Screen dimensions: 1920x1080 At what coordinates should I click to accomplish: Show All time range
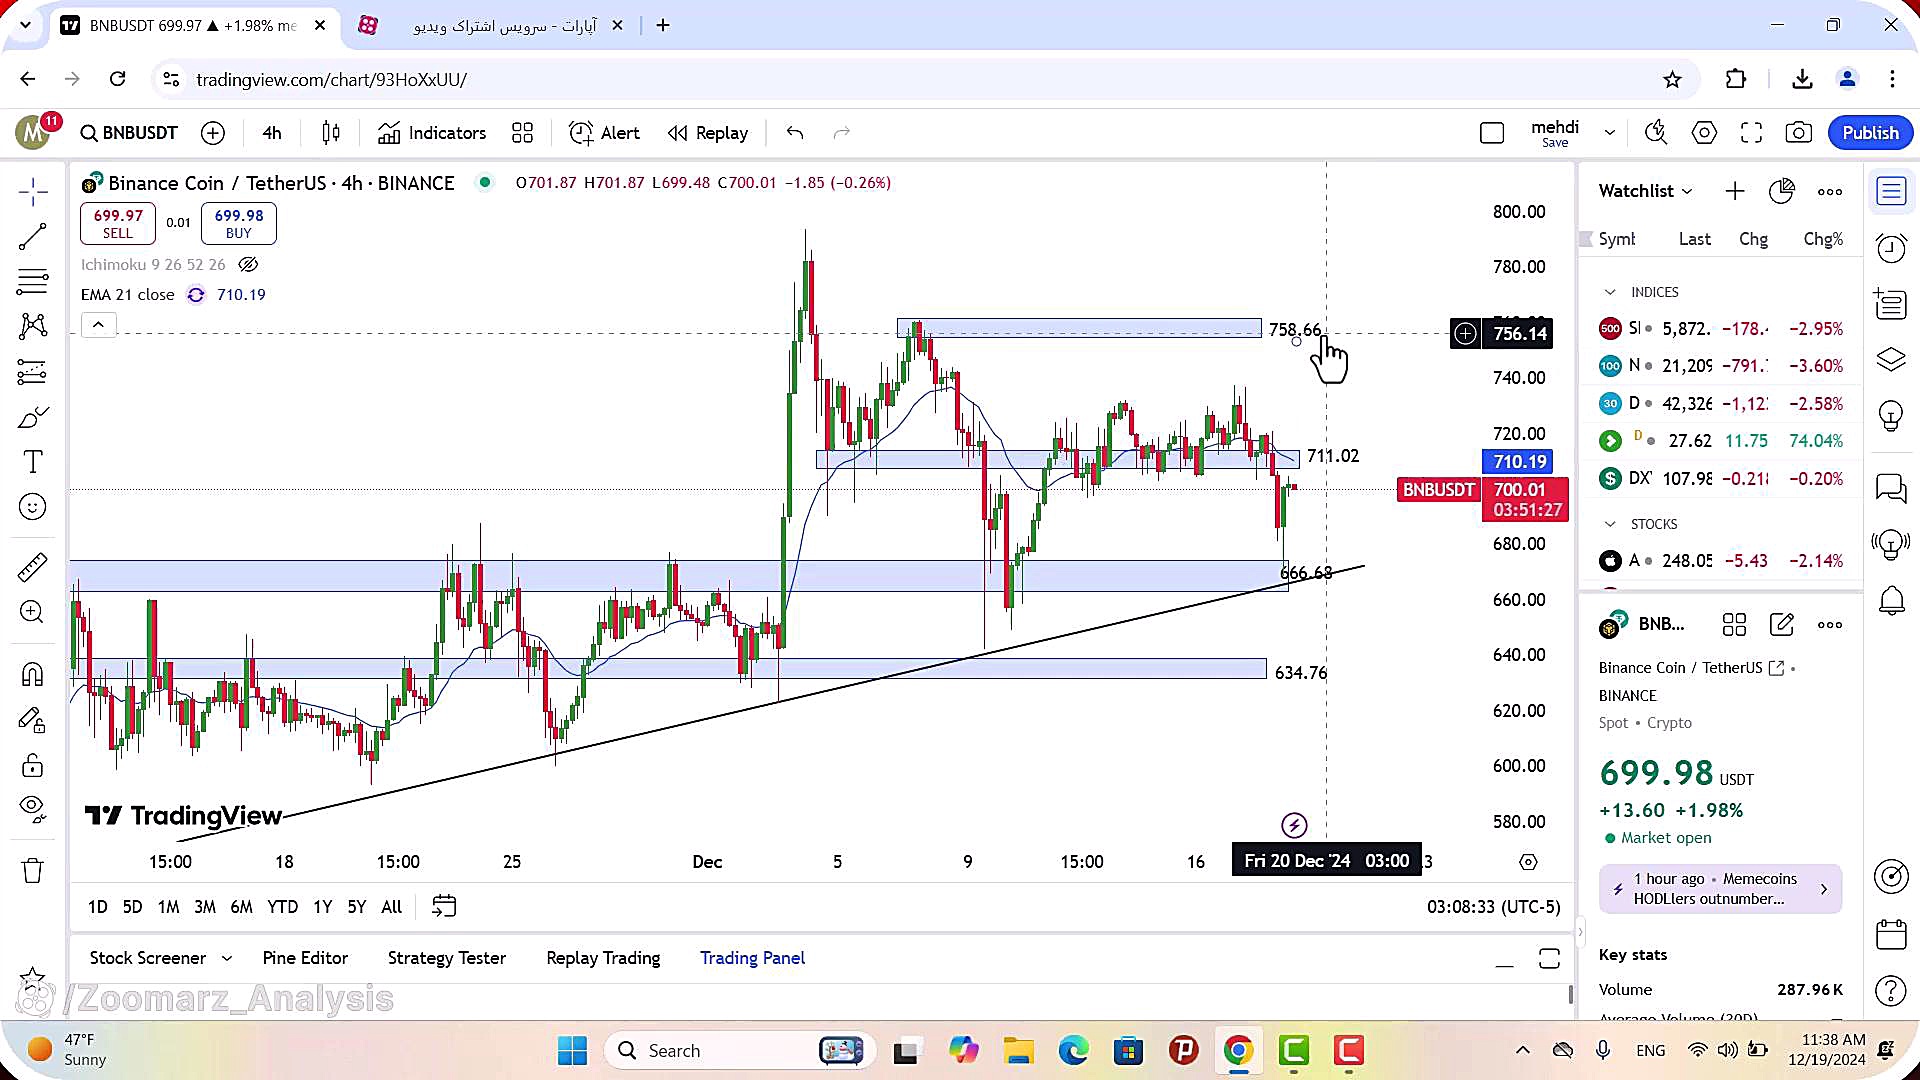(391, 907)
